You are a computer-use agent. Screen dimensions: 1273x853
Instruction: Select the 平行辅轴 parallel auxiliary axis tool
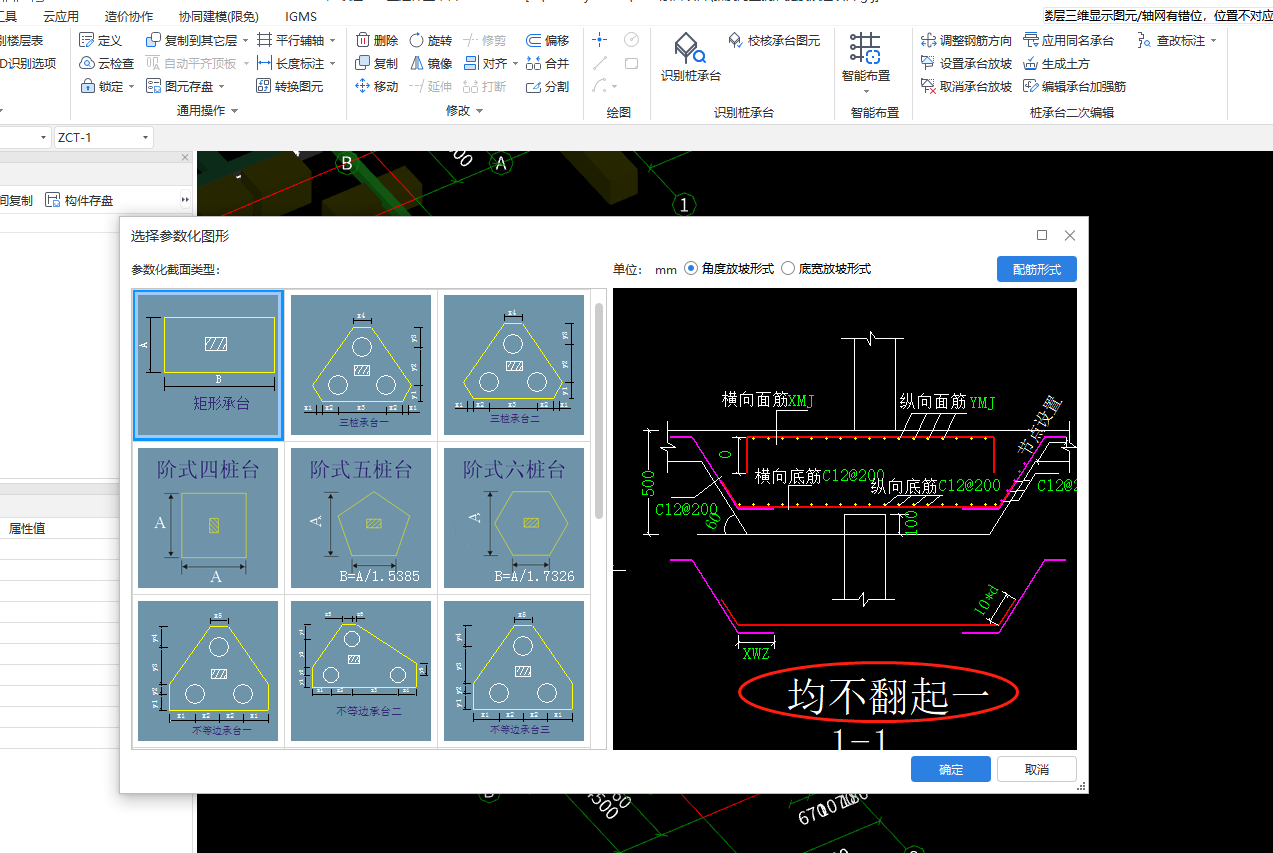click(x=290, y=40)
